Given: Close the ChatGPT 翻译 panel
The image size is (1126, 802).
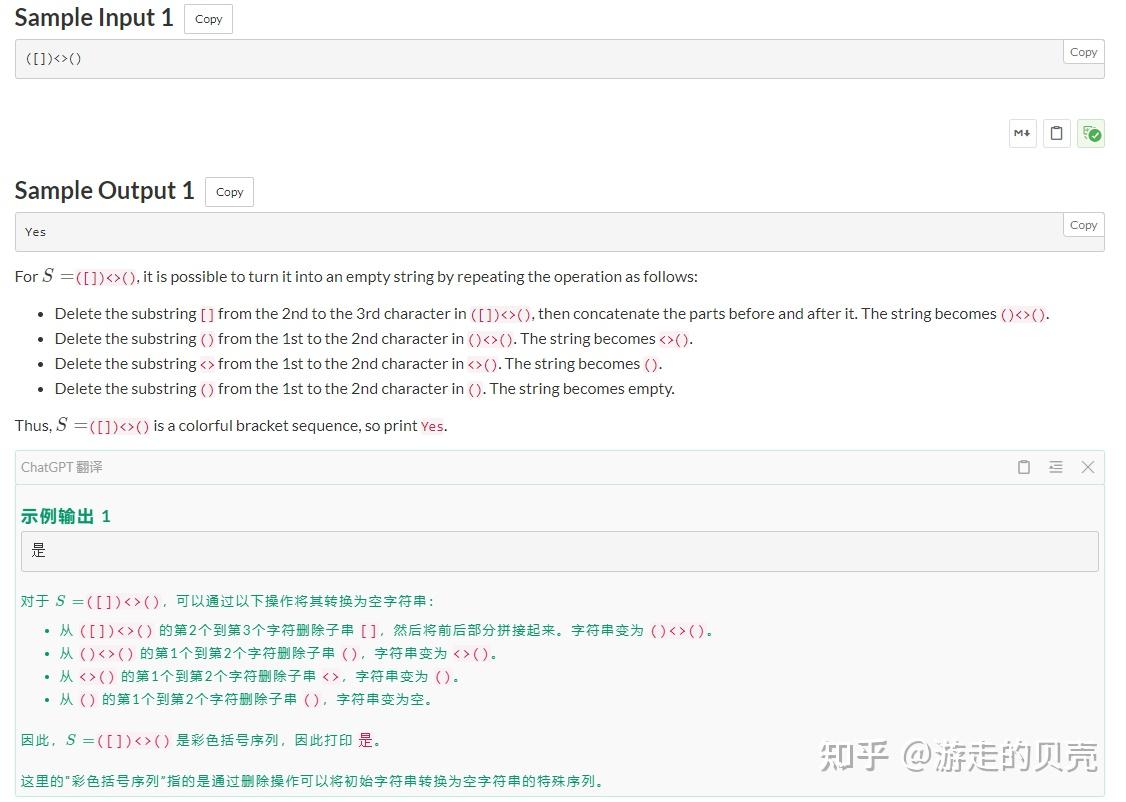Looking at the screenshot, I should tap(1088, 467).
